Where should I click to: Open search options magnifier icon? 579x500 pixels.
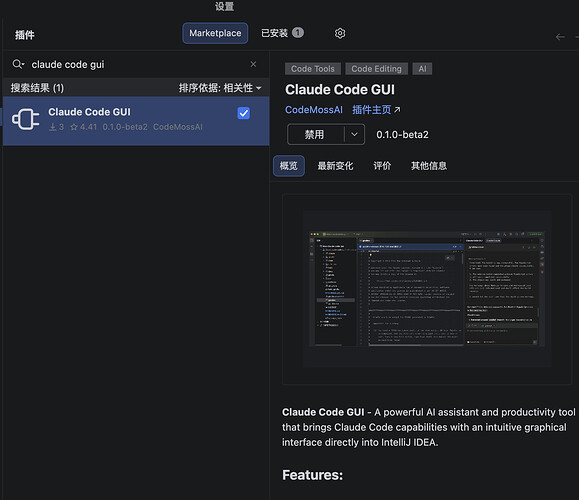pos(18,64)
